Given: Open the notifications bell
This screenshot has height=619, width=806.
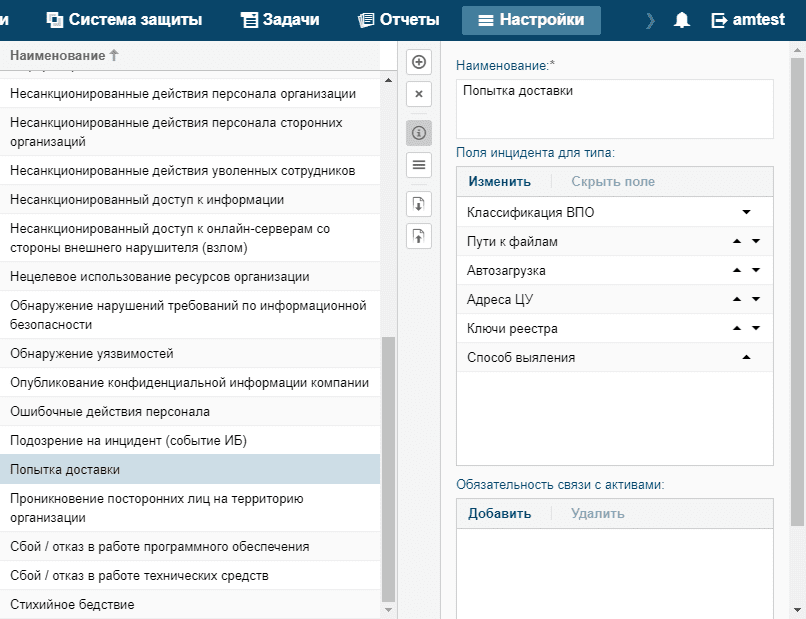Looking at the screenshot, I should coord(683,20).
